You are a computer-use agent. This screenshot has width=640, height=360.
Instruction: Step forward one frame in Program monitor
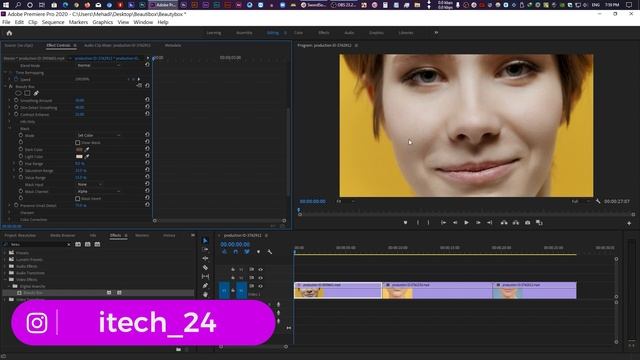point(478,223)
